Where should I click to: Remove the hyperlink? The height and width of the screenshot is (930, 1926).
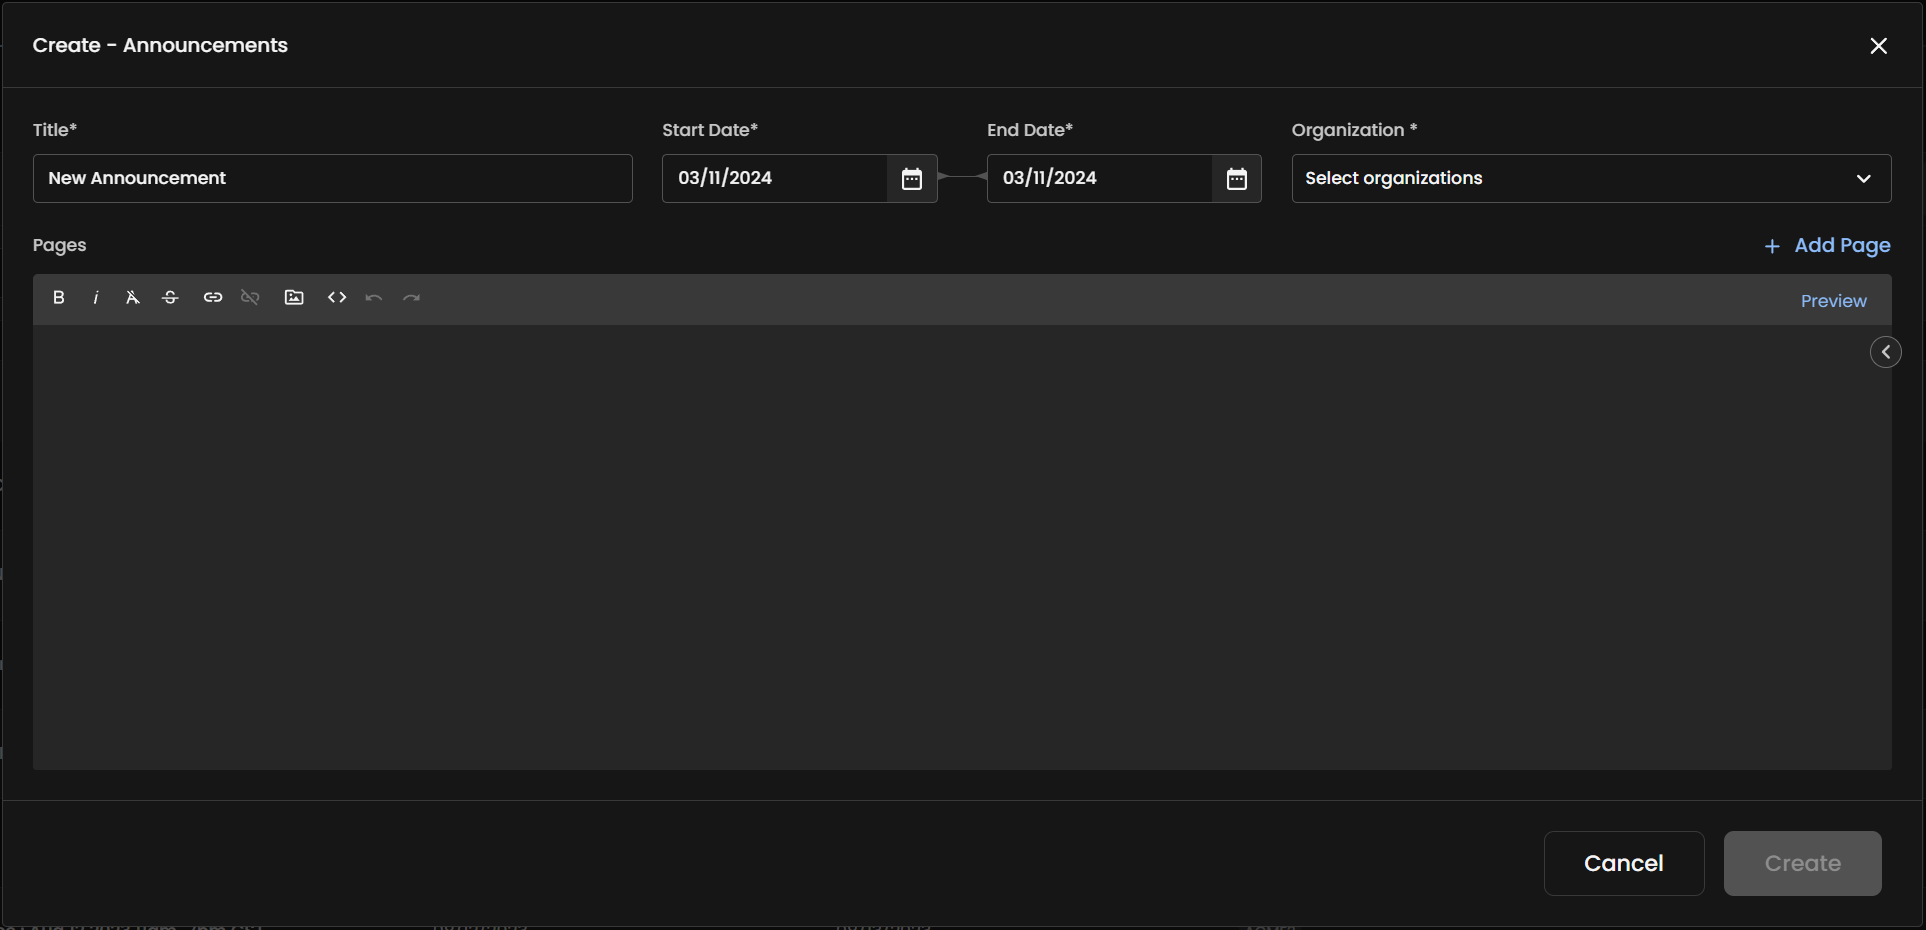[250, 297]
